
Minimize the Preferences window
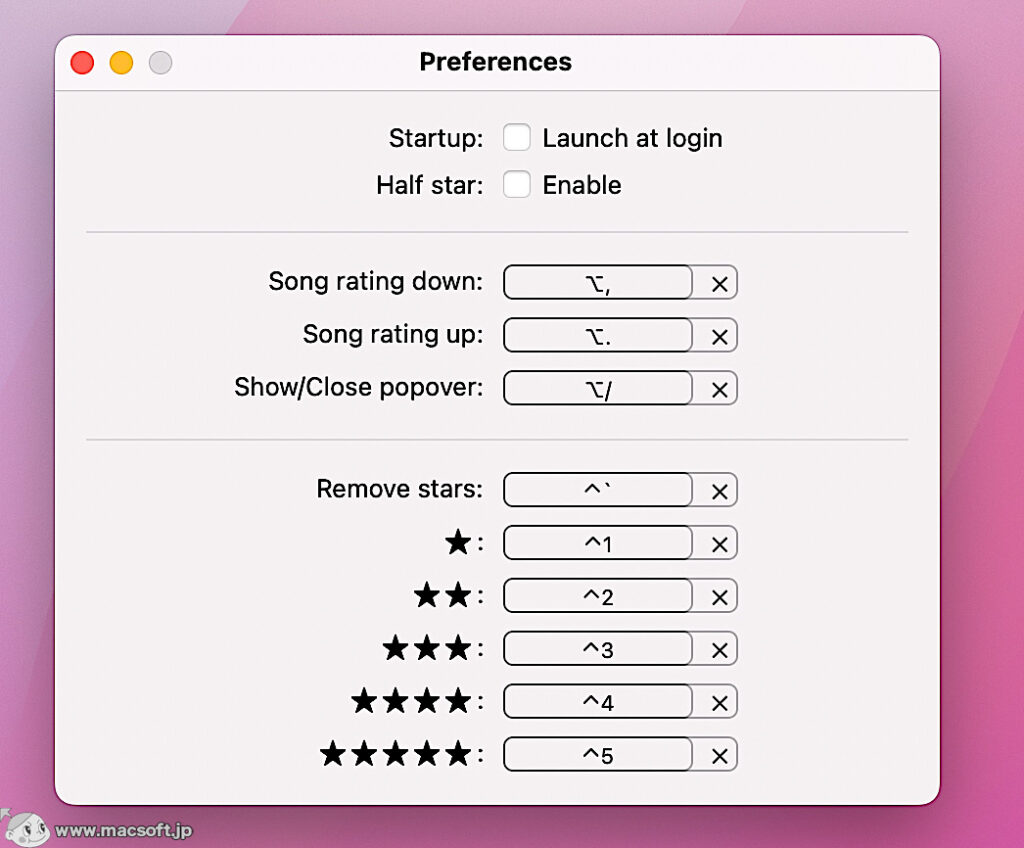121,62
